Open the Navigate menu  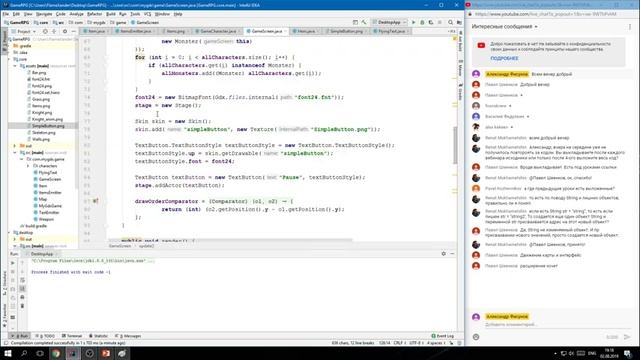44,14
